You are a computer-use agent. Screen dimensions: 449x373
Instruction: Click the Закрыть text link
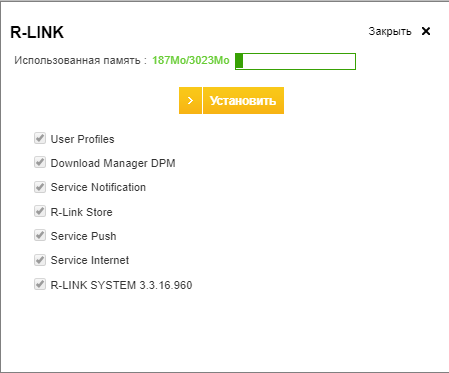click(390, 31)
